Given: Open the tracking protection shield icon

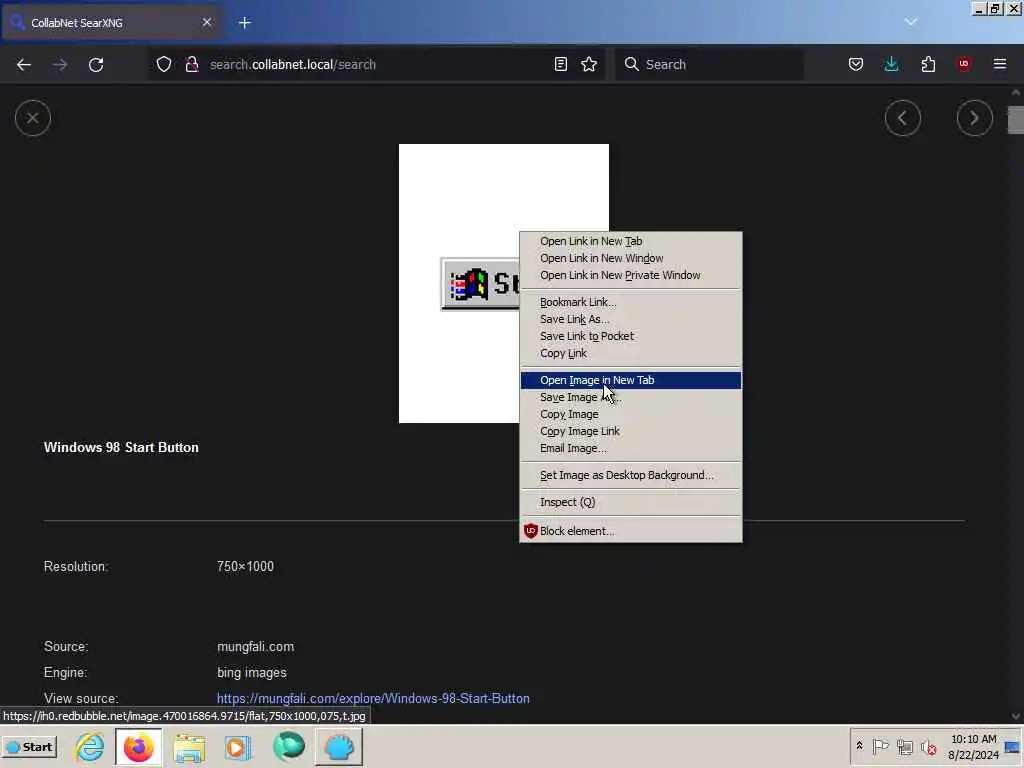Looking at the screenshot, I should pos(164,64).
